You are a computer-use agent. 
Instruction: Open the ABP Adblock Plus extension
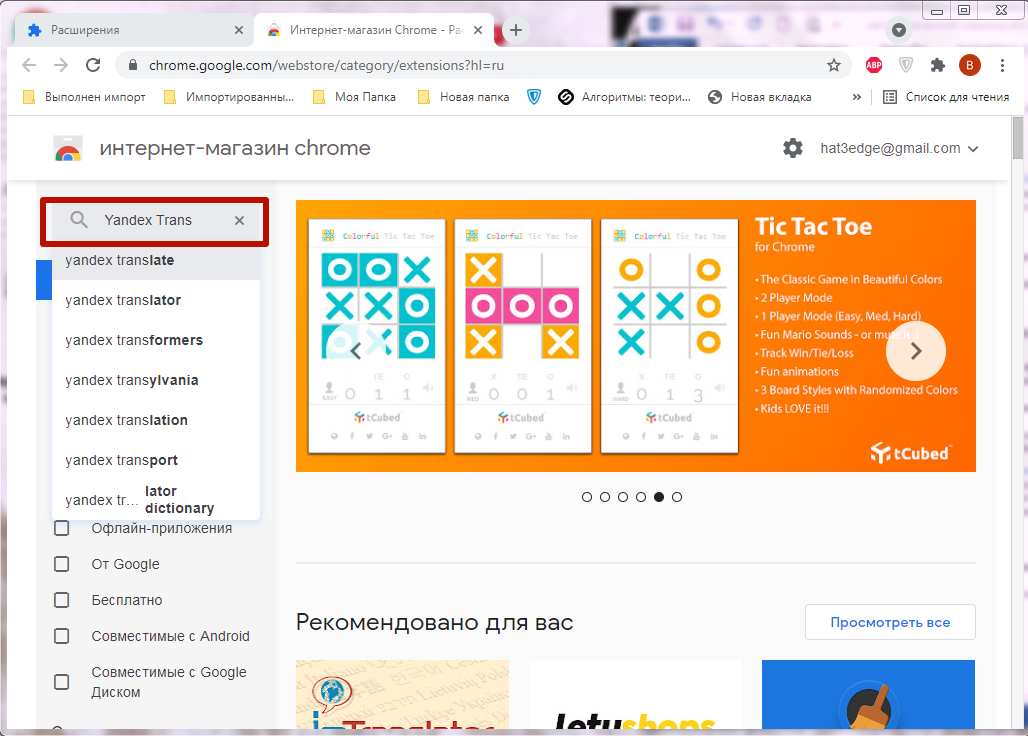873,65
